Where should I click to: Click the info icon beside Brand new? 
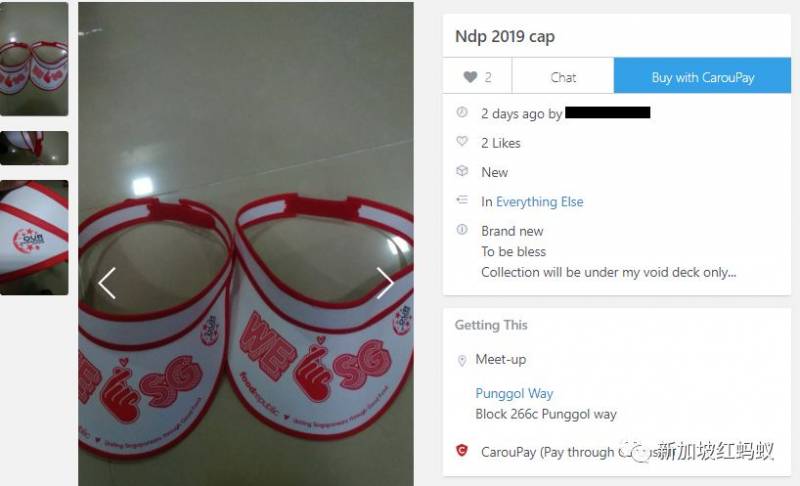(462, 229)
